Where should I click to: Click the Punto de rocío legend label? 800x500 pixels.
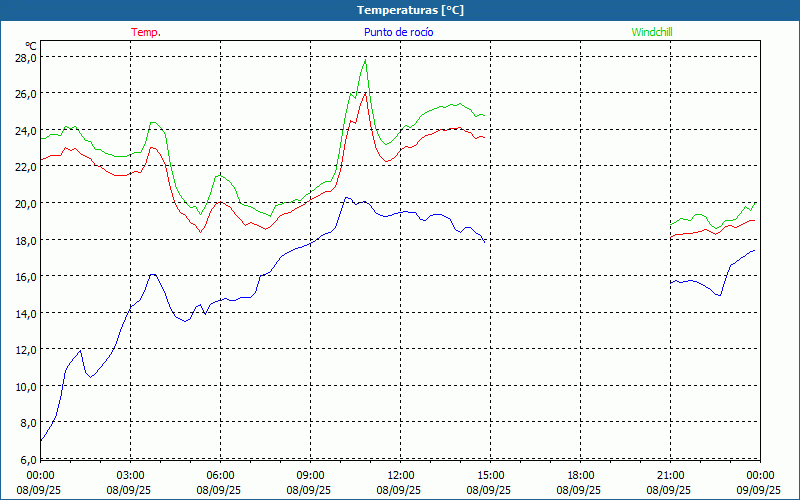(x=398, y=32)
